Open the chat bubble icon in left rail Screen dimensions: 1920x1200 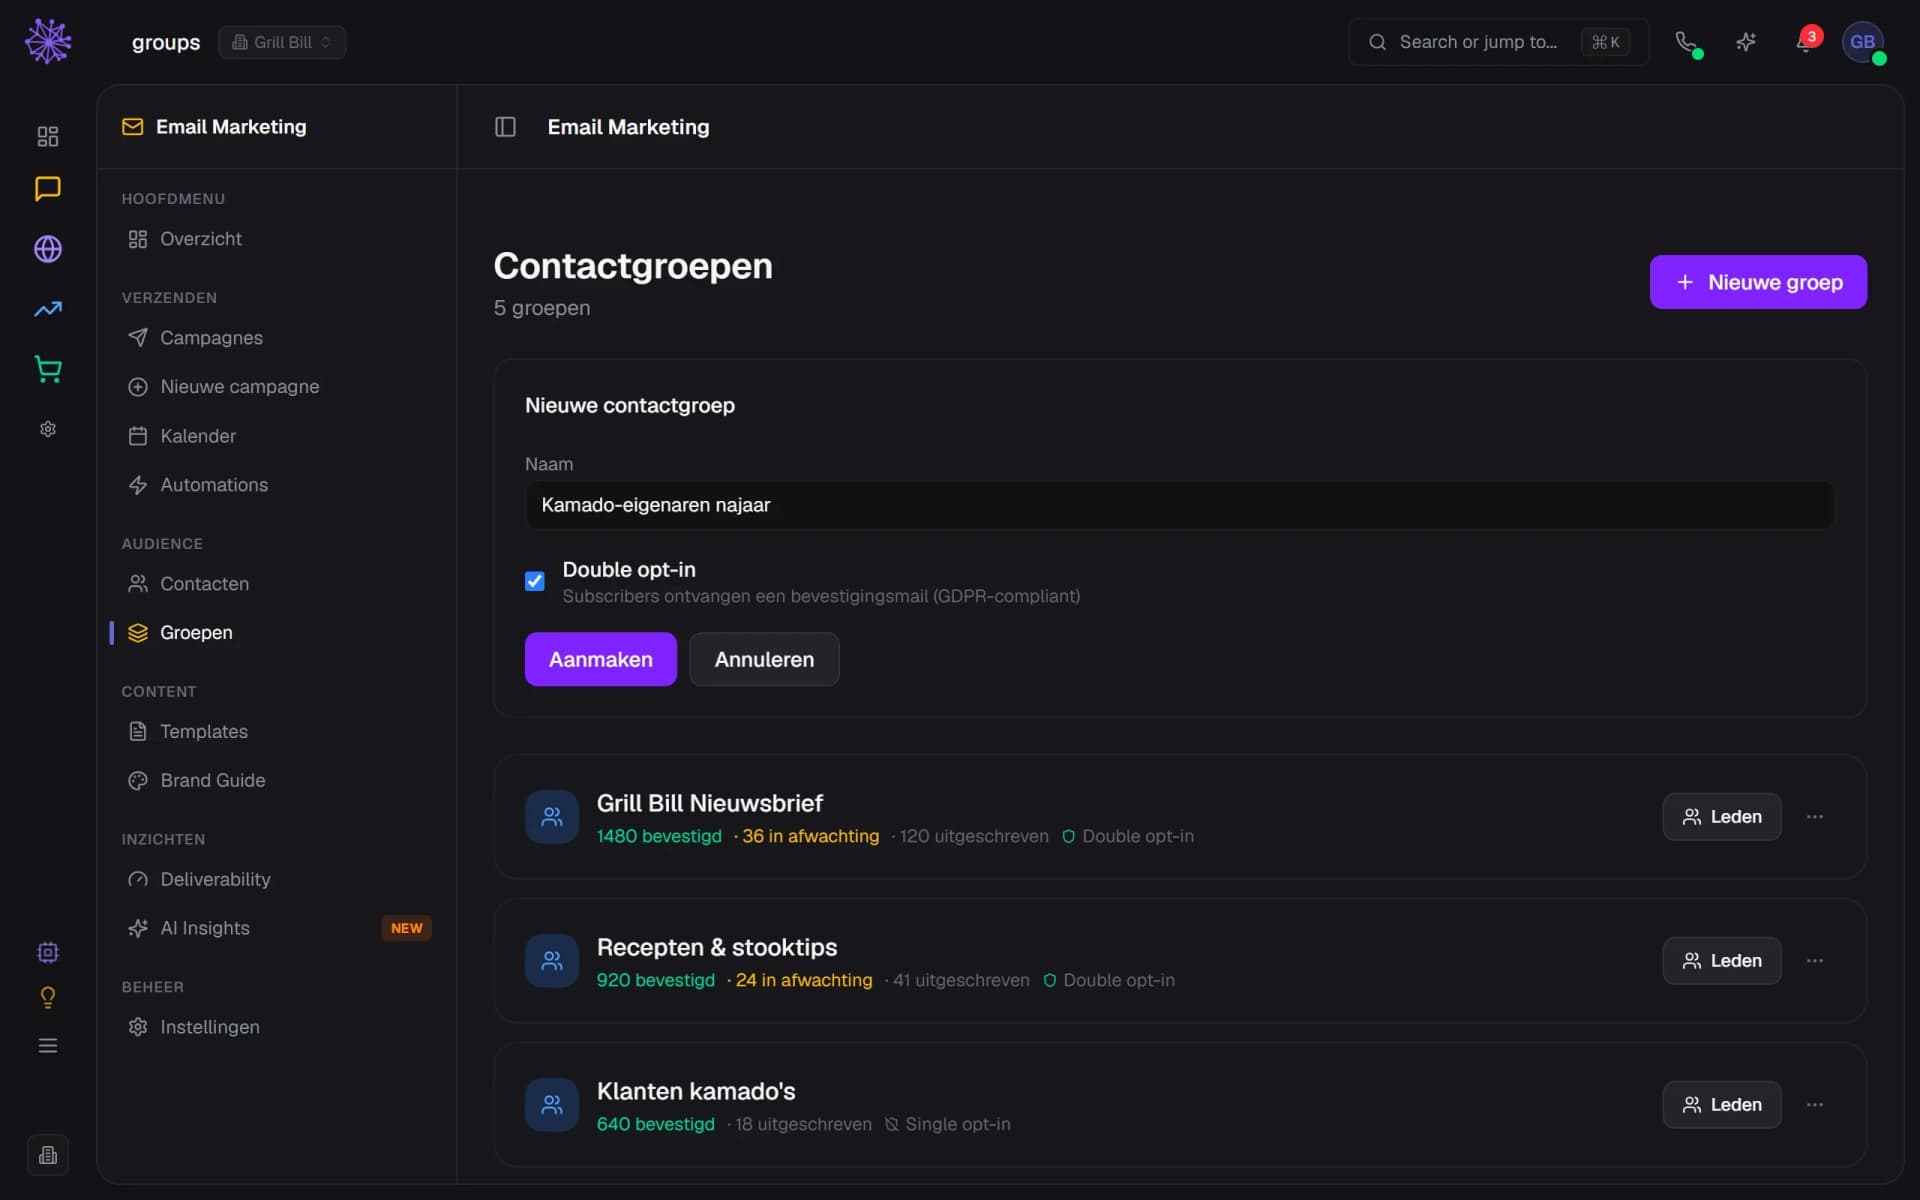tap(48, 189)
